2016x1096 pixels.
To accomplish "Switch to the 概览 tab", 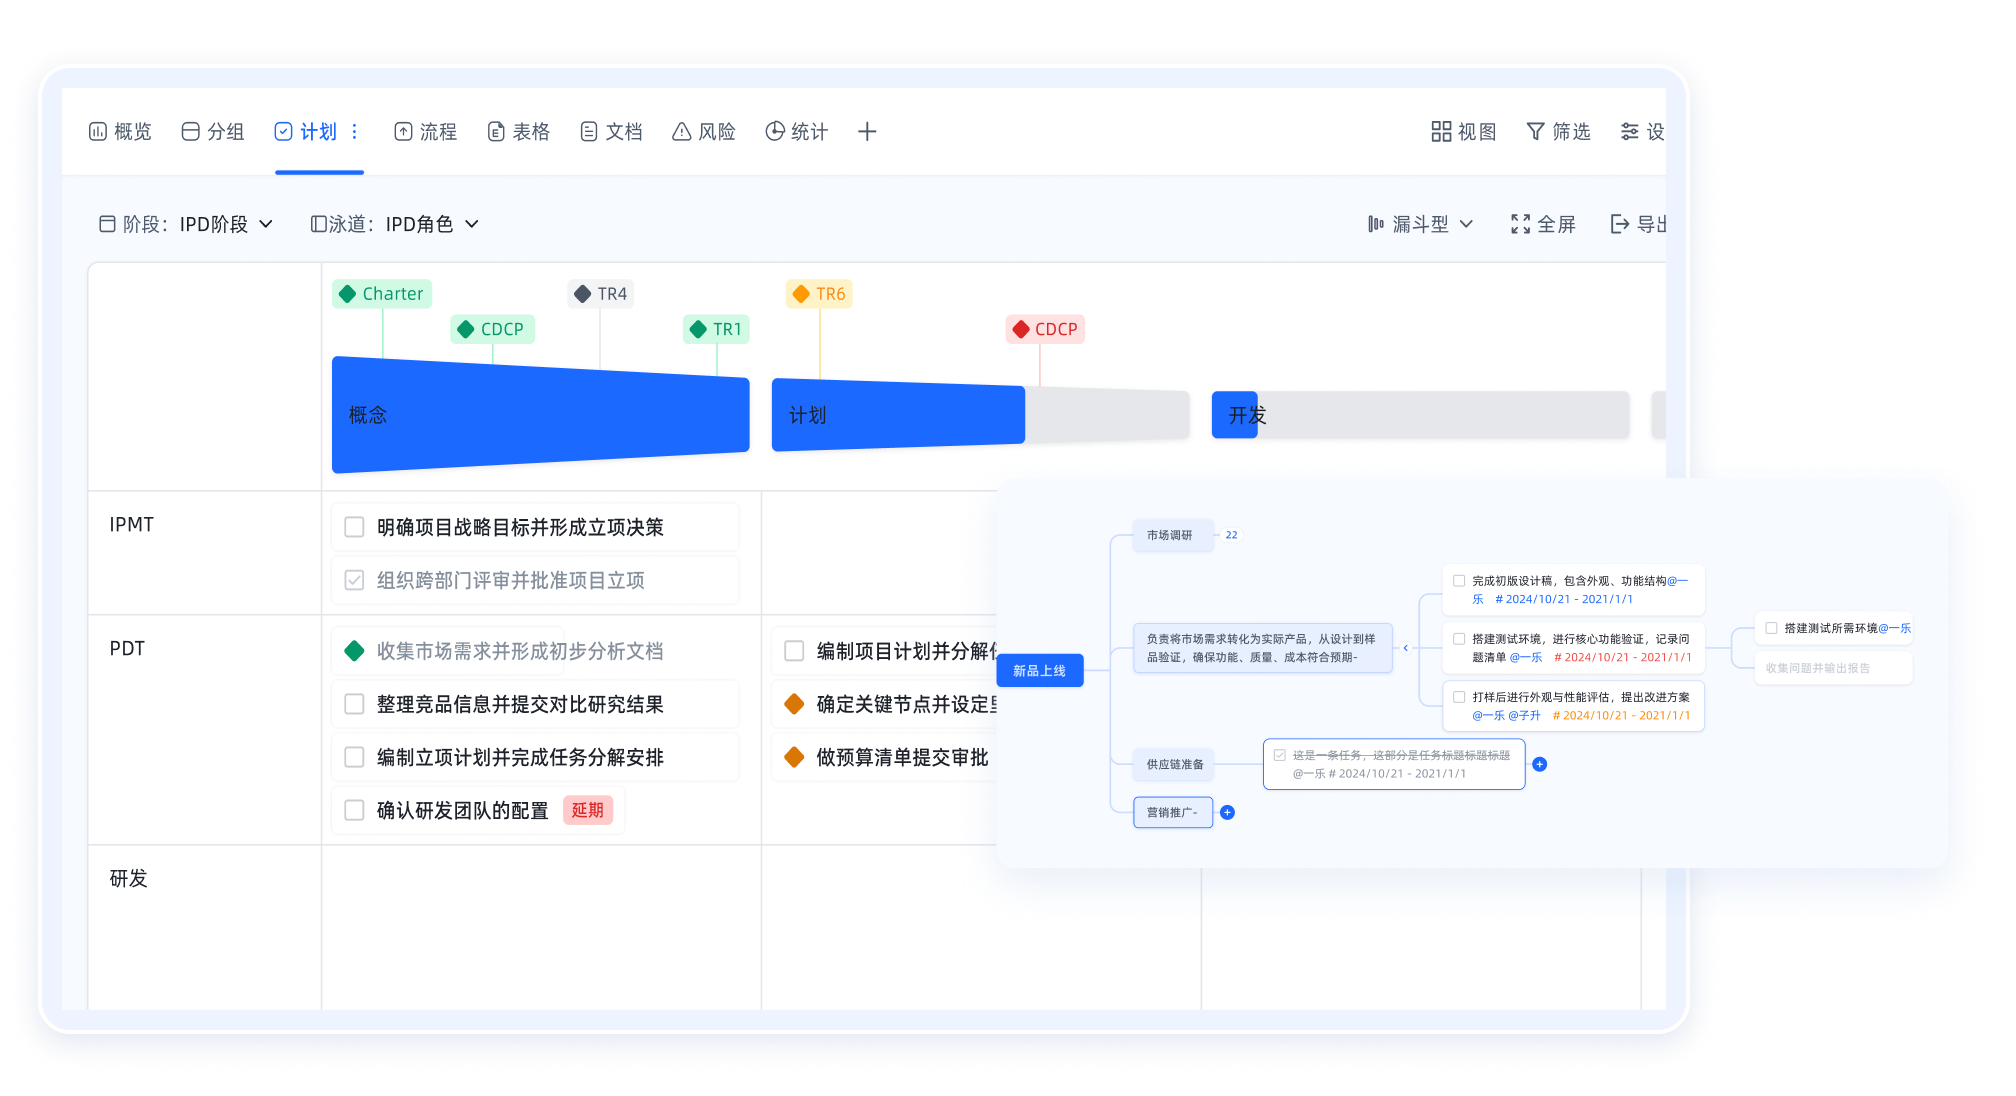I will point(120,132).
